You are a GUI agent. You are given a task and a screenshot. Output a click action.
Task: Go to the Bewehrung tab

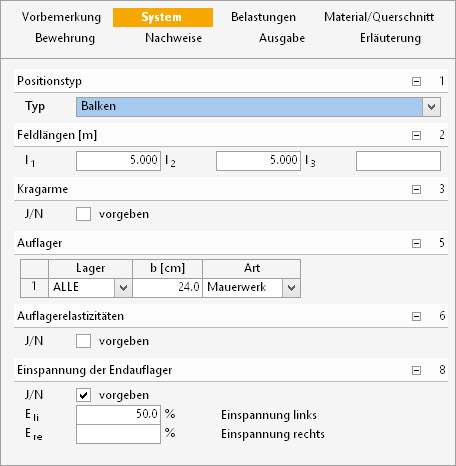pyautogui.click(x=65, y=38)
